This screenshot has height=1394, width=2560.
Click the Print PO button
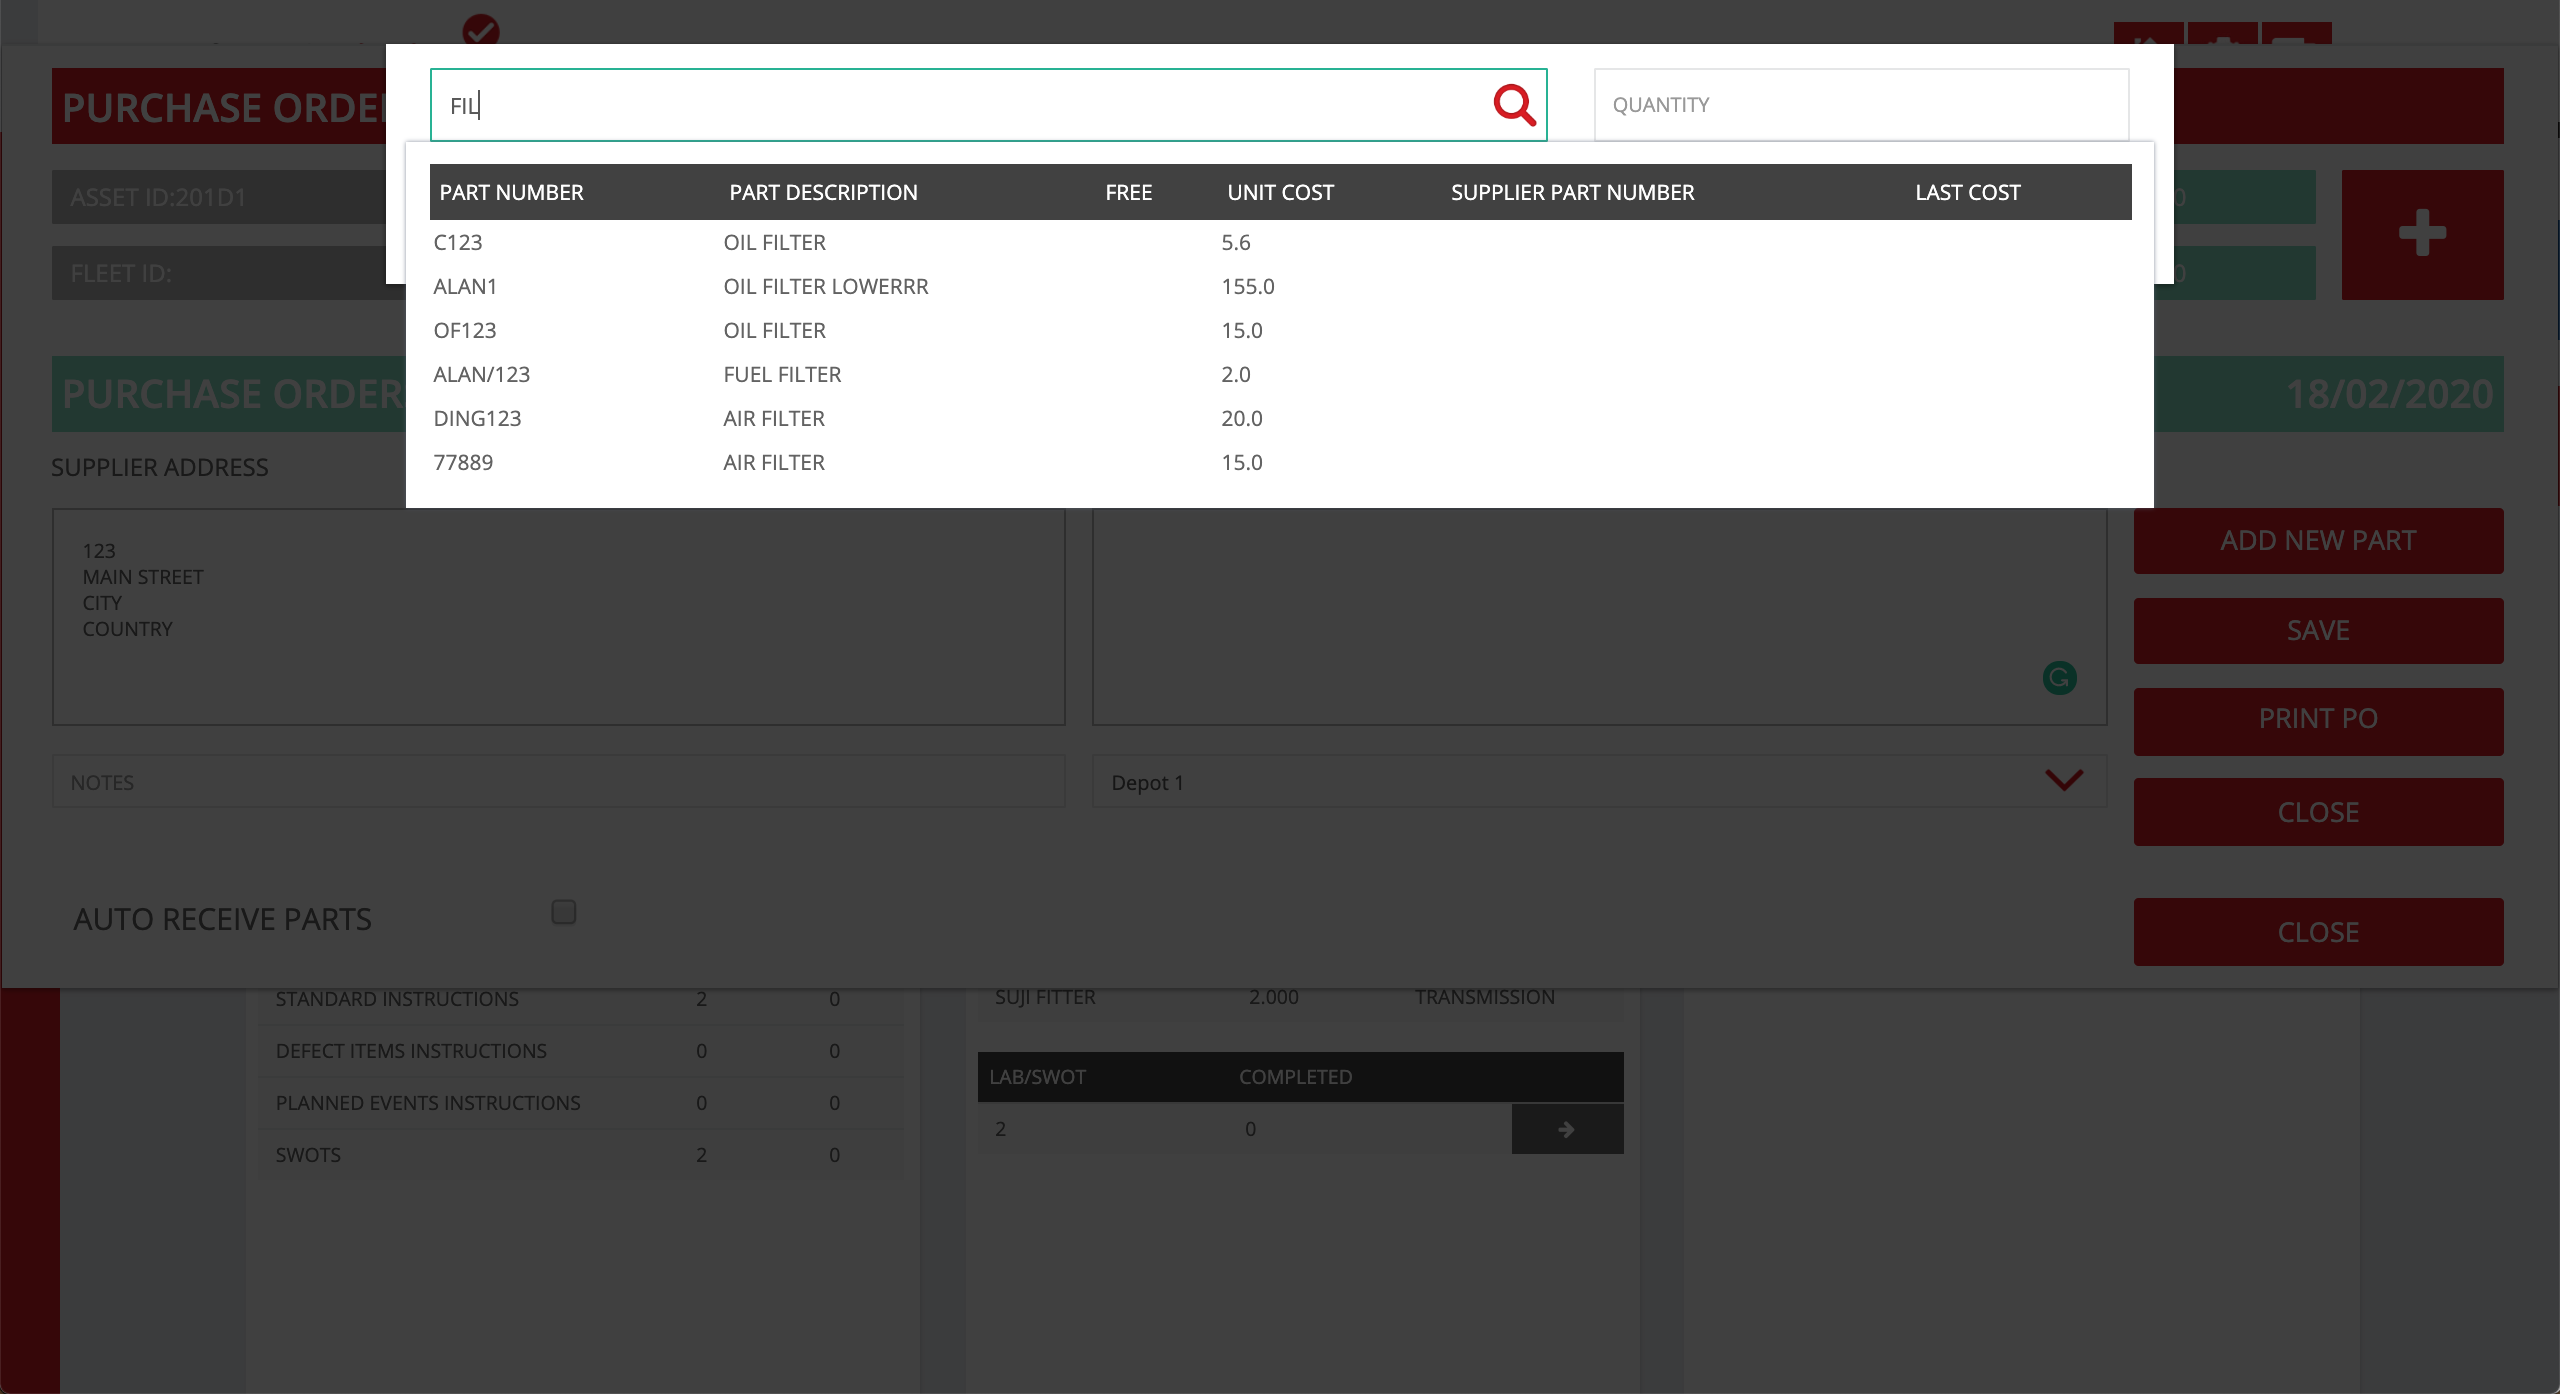(x=2318, y=721)
